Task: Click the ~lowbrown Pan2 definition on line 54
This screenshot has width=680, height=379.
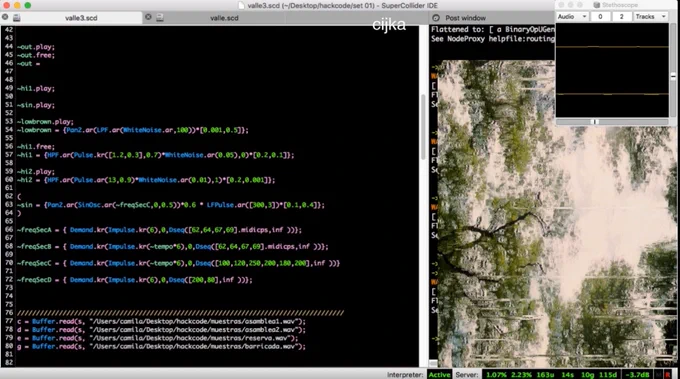Action: 132,130
